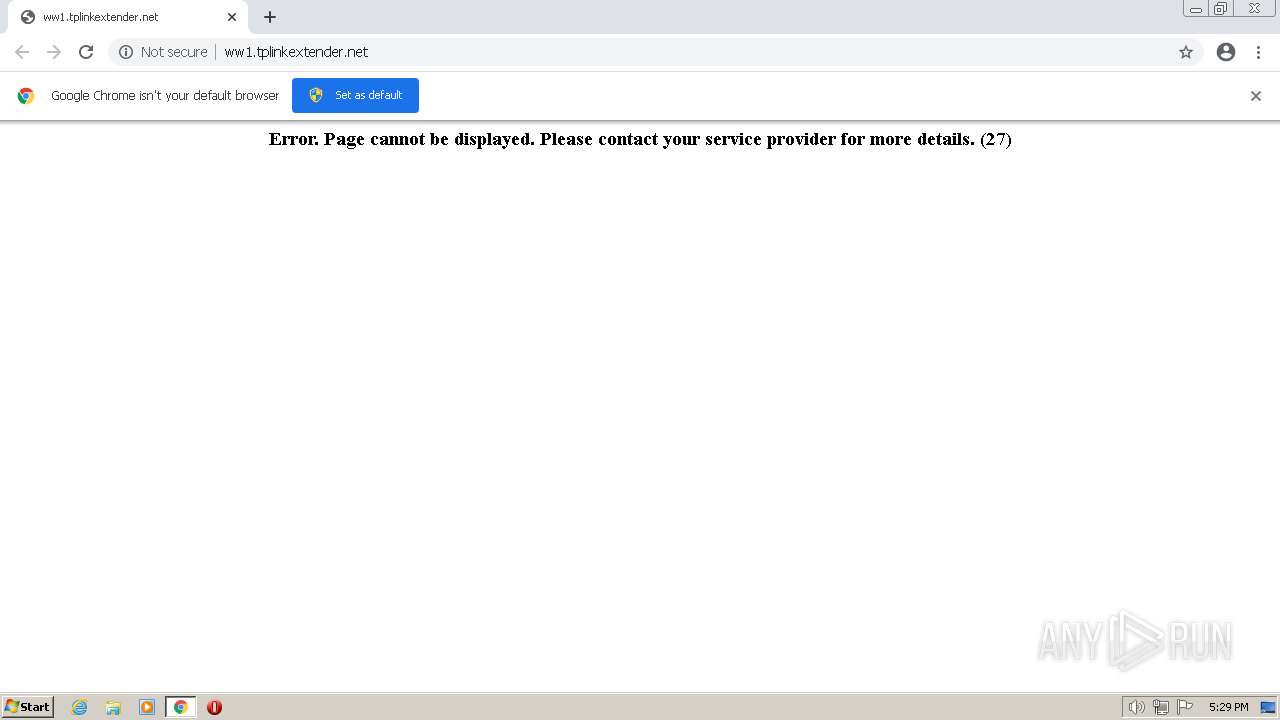Close the ww1.tplinkextender.net tab

click(232, 17)
